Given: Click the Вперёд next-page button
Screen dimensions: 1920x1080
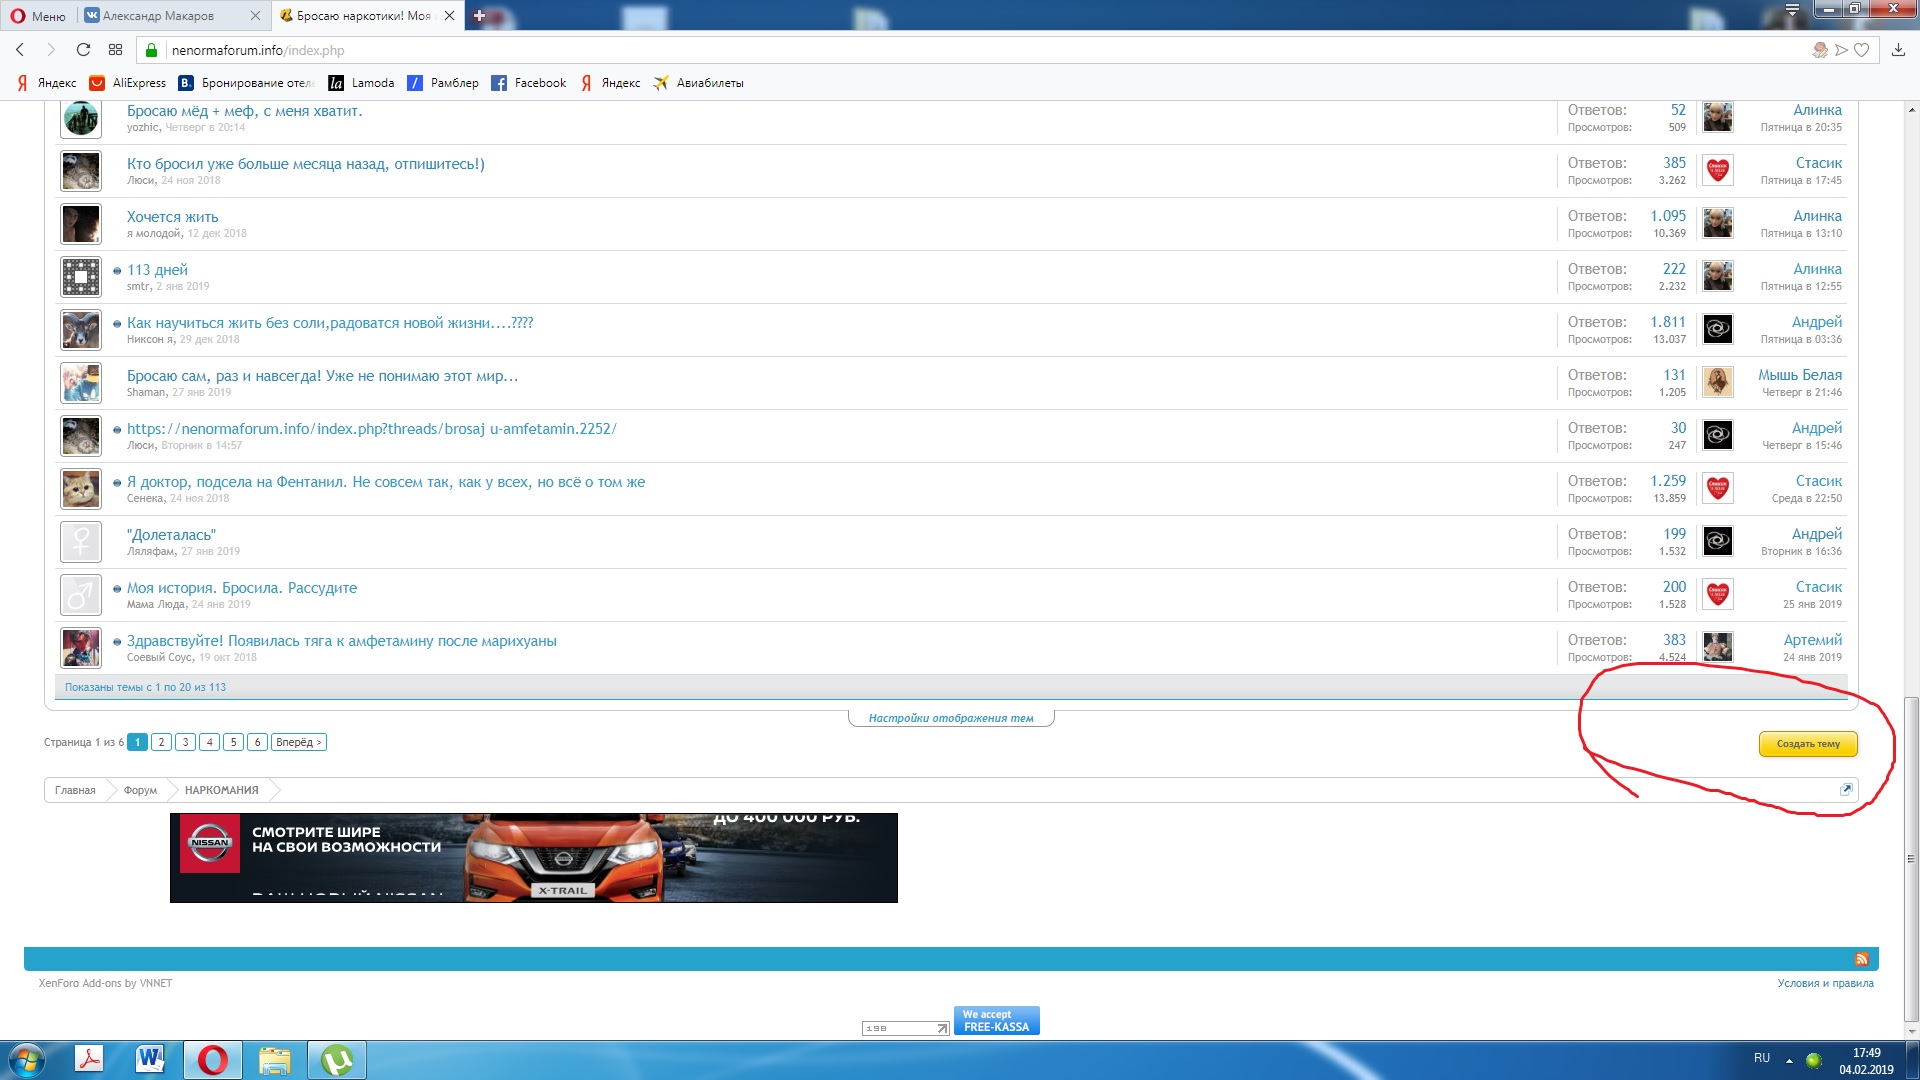Looking at the screenshot, I should tap(298, 742).
